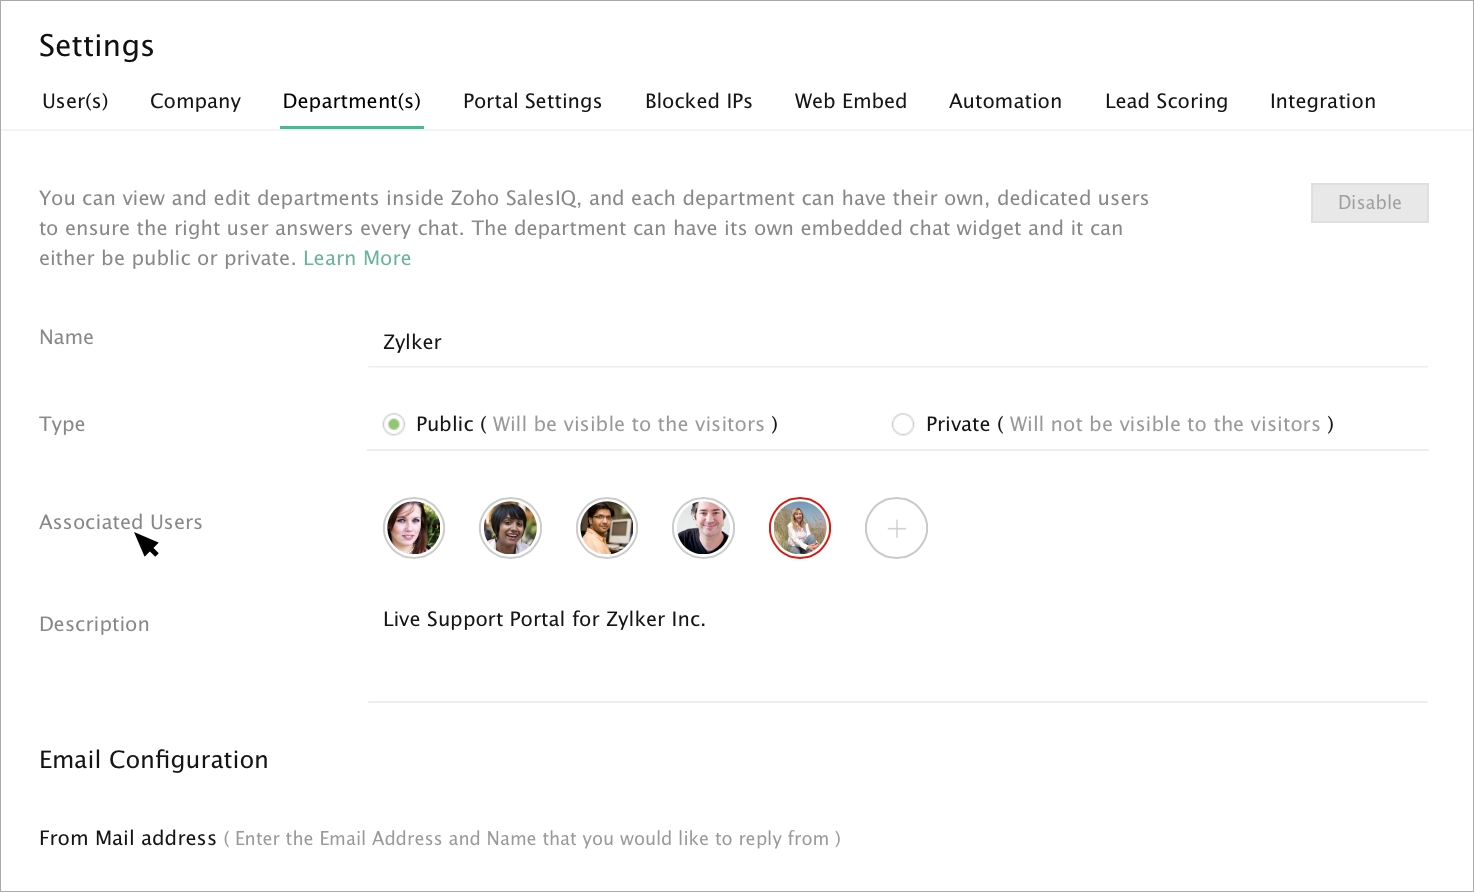Go to the Integration tab
Viewport: 1474px width, 892px height.
pyautogui.click(x=1322, y=101)
